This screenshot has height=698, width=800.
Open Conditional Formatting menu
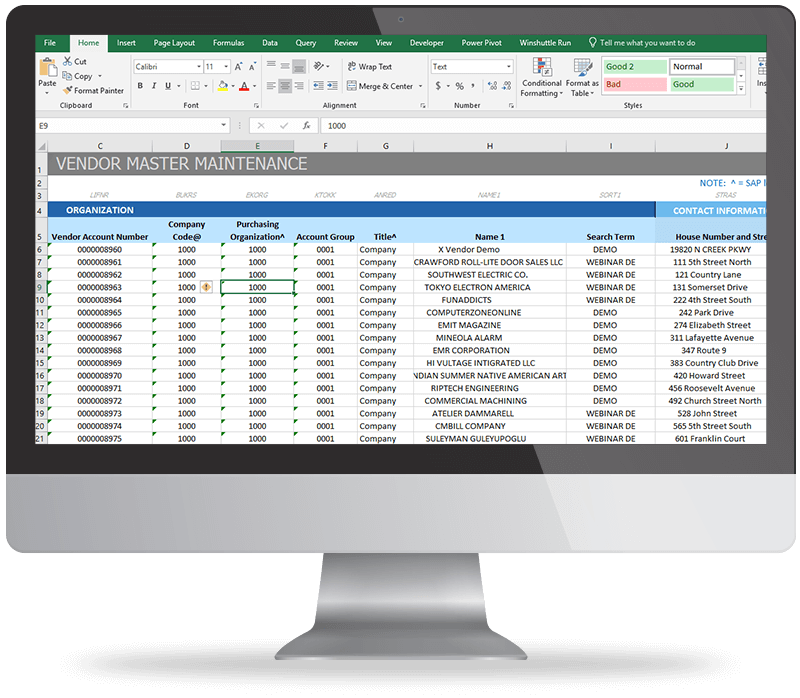pyautogui.click(x=541, y=77)
